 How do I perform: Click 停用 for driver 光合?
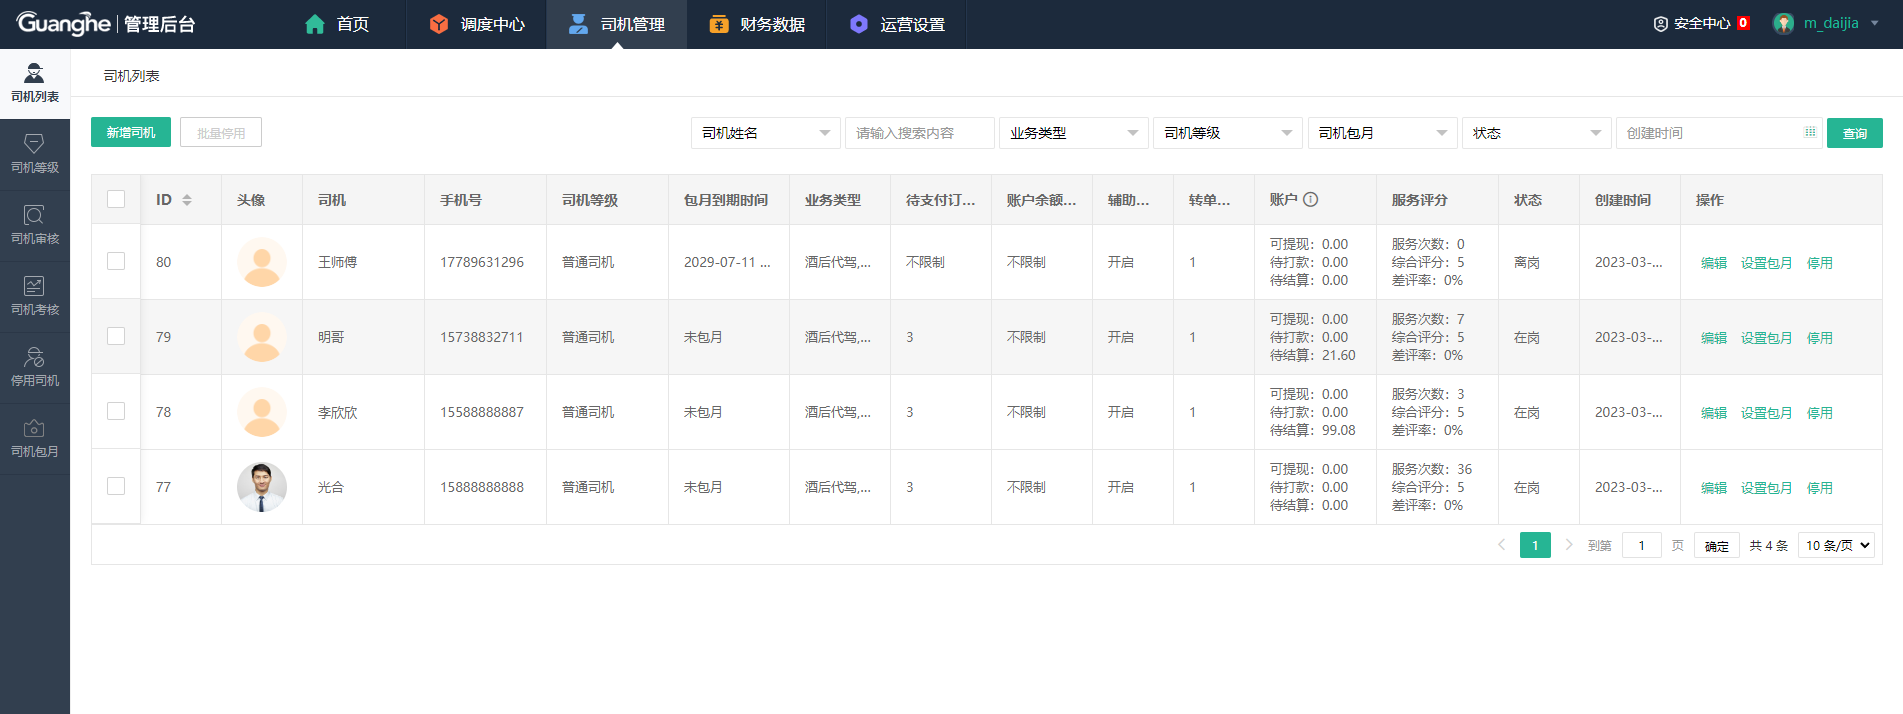tap(1820, 488)
